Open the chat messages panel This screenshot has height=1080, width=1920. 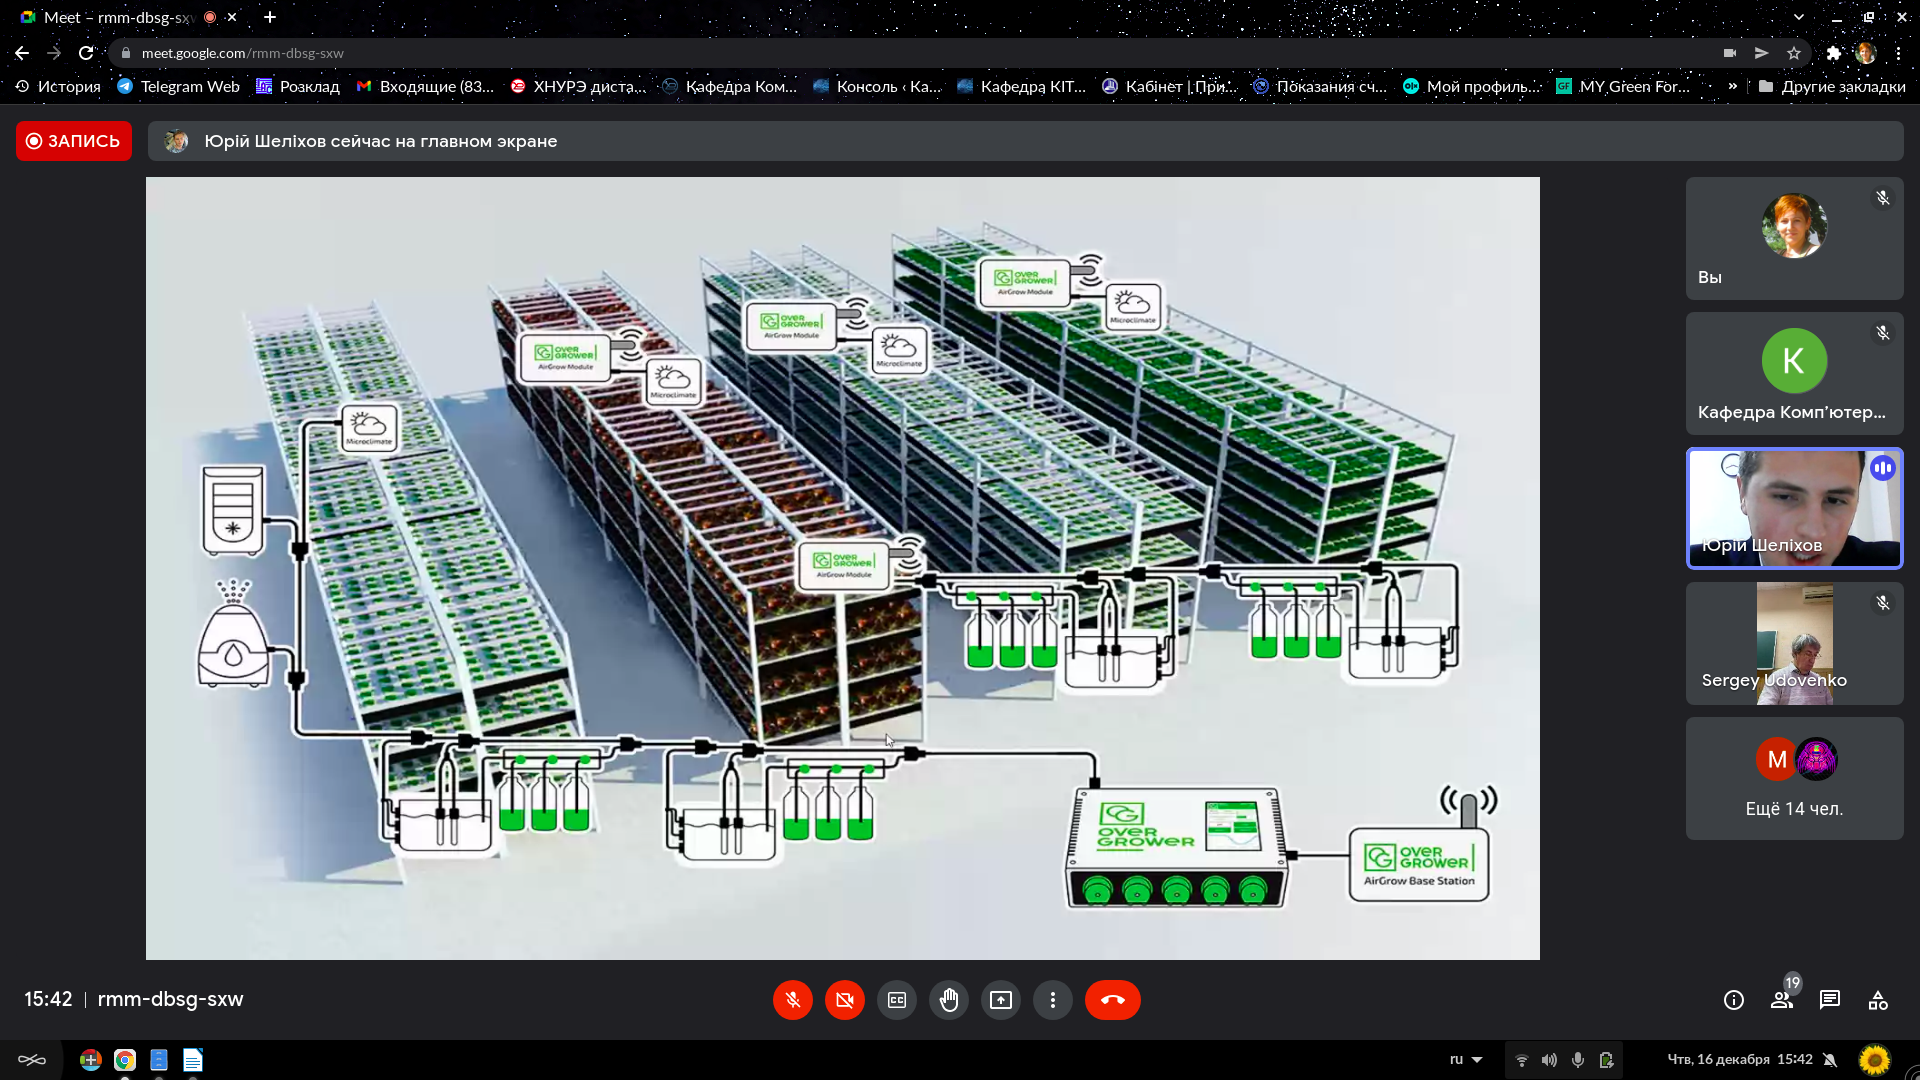tap(1830, 1000)
